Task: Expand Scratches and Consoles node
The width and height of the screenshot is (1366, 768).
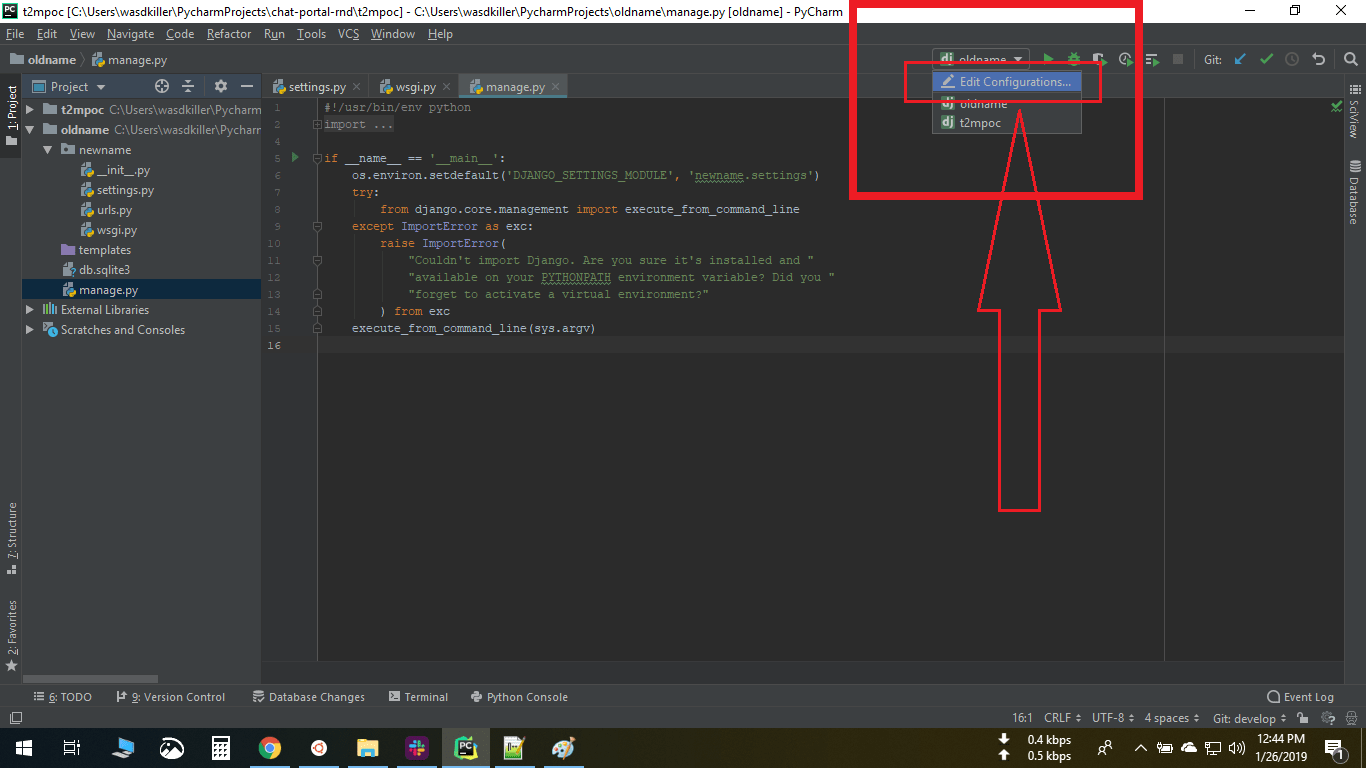Action: coord(30,330)
